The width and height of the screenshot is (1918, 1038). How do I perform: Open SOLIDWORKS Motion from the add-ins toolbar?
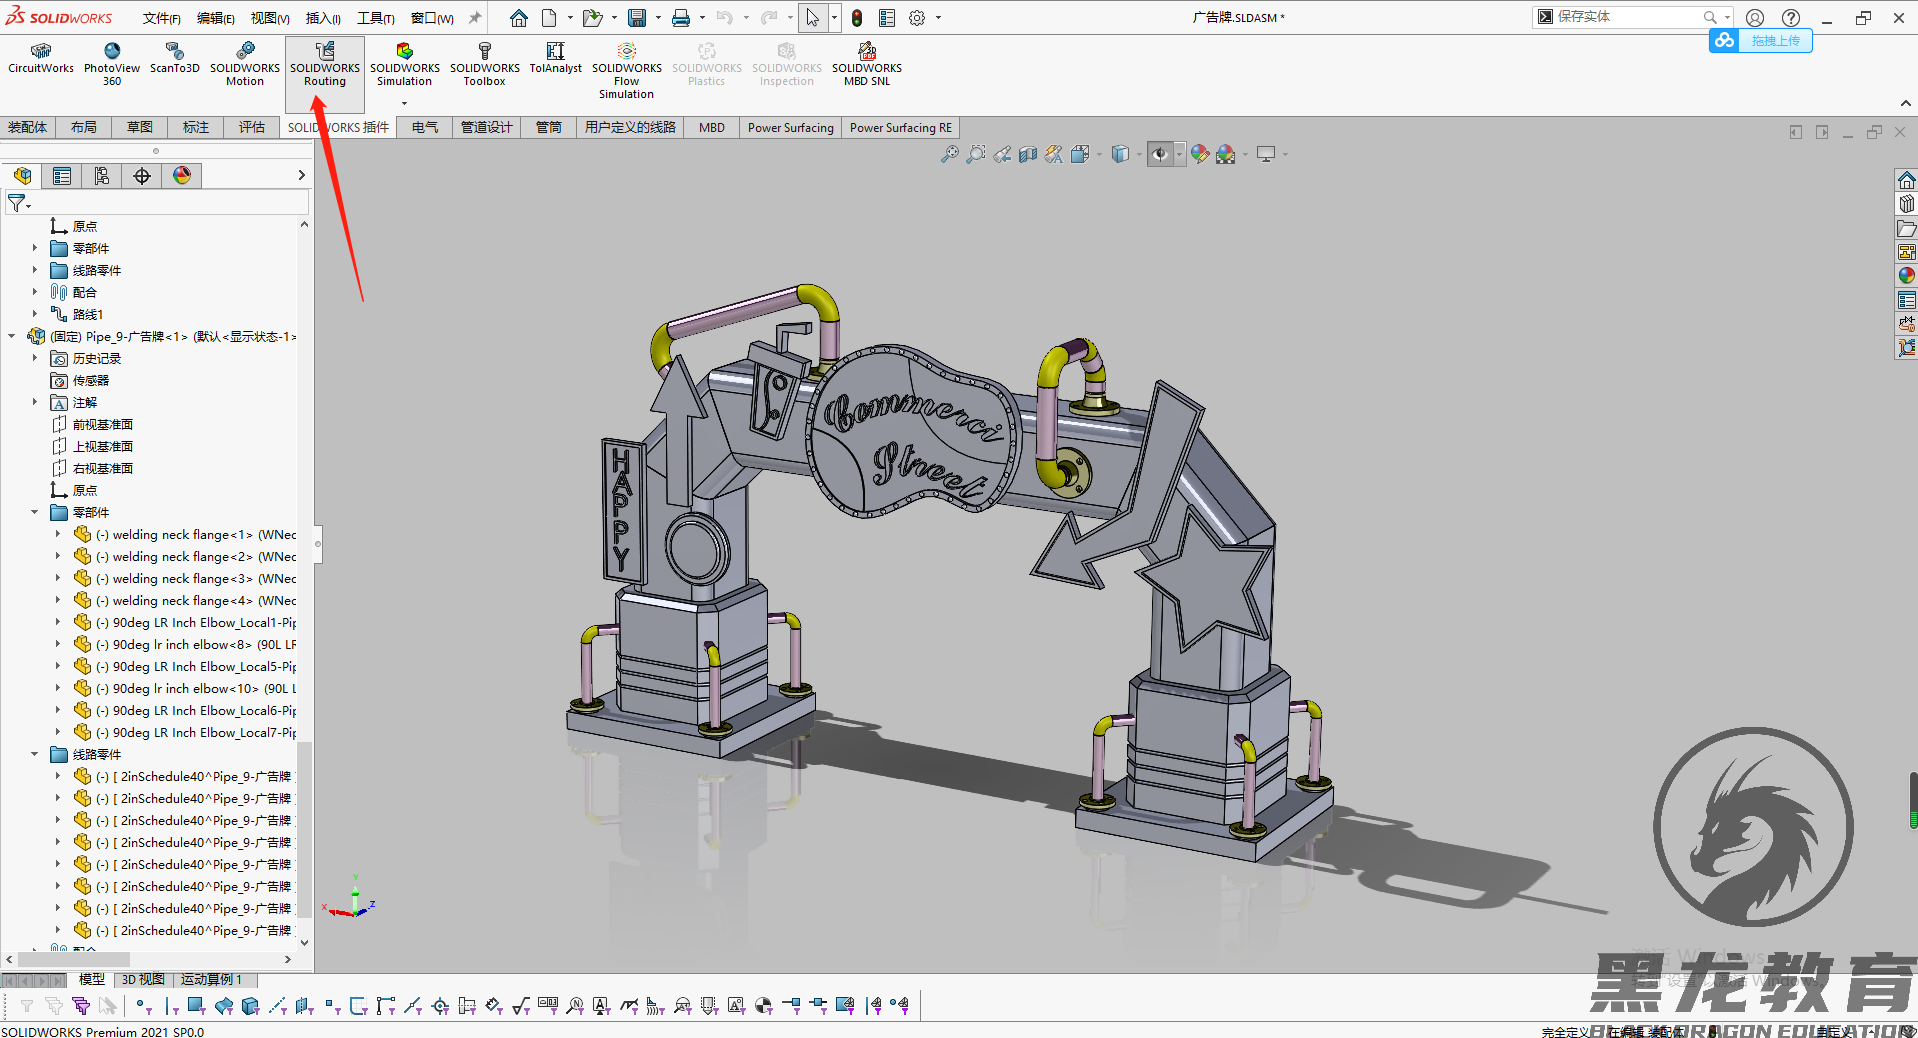244,62
